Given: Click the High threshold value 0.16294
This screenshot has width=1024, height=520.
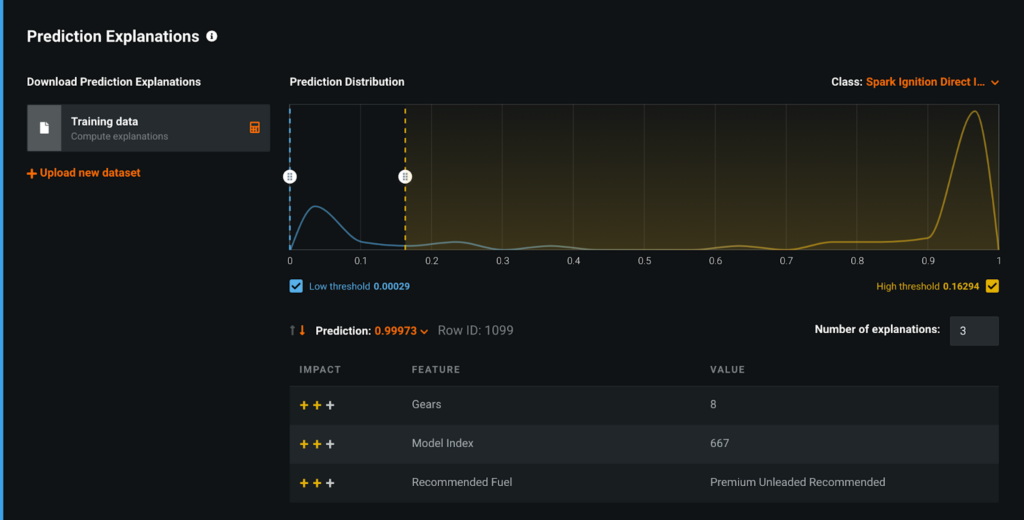Looking at the screenshot, I should (961, 286).
